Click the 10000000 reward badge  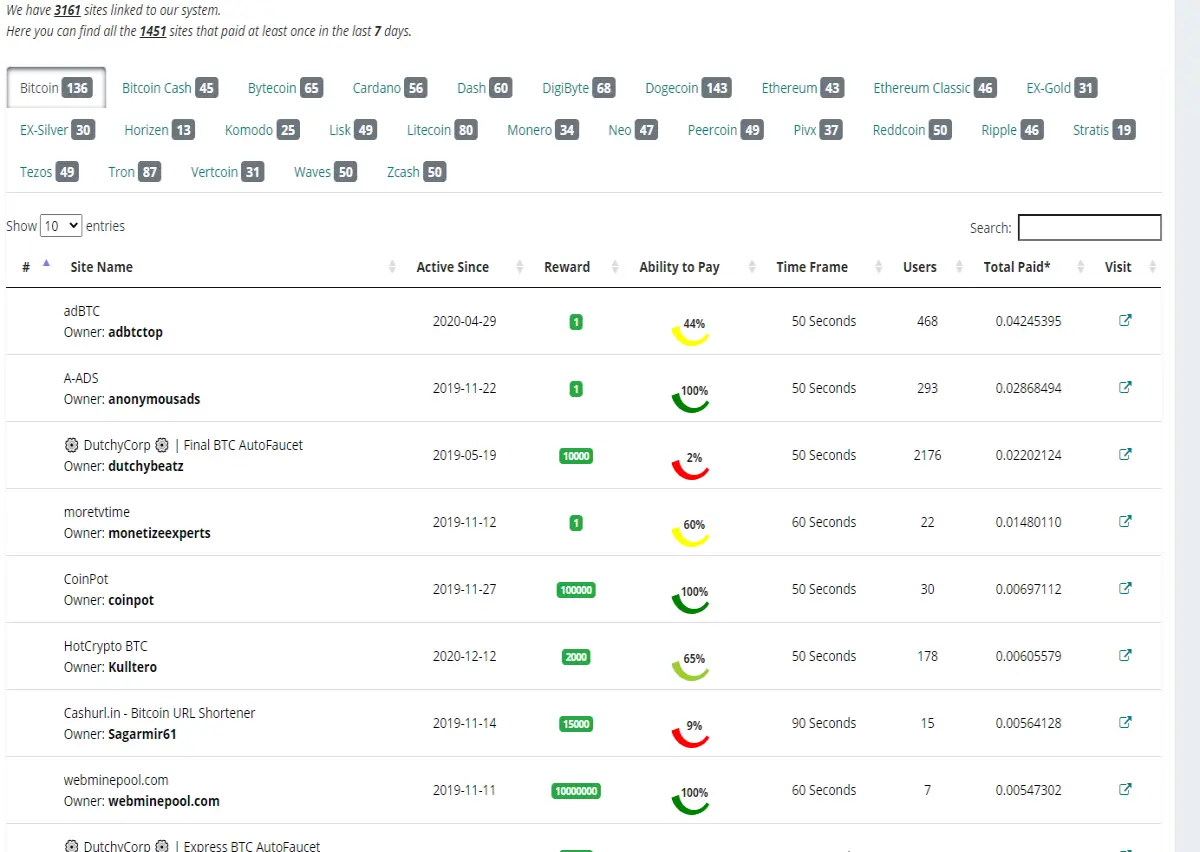pos(576,791)
